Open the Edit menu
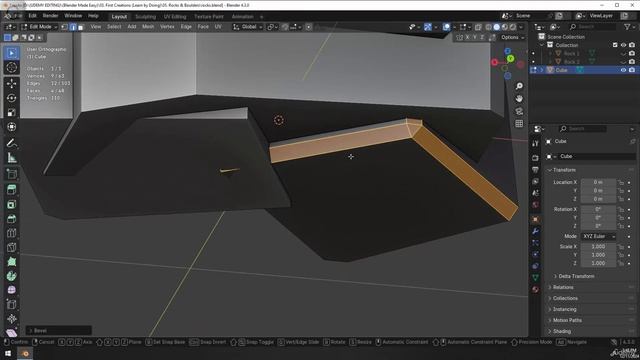The width and height of the screenshot is (640, 360). pos(32,16)
